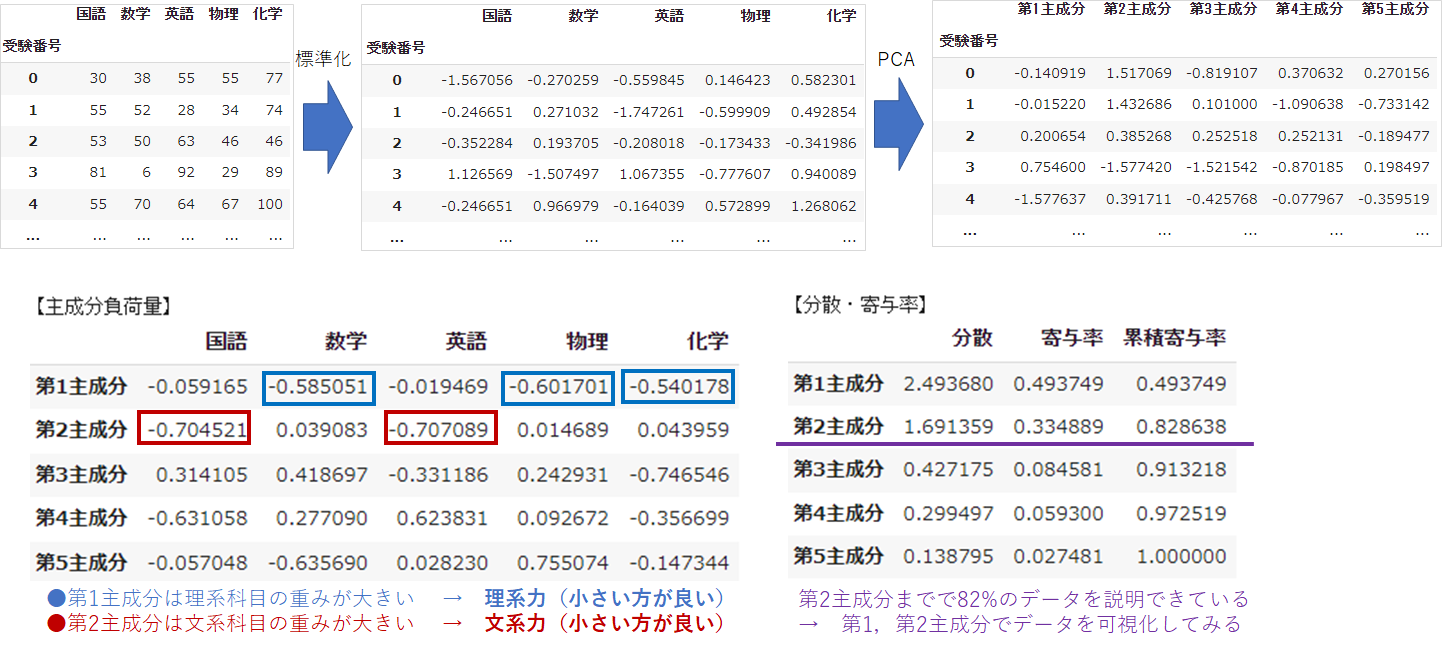Click the blue 理系力（小さい方が良い） text
The image size is (1442, 651).
[x=603, y=598]
